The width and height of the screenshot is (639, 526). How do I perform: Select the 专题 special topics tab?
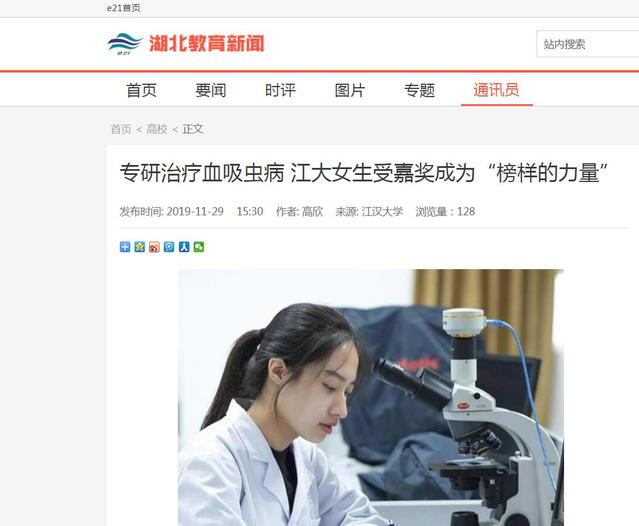click(419, 90)
